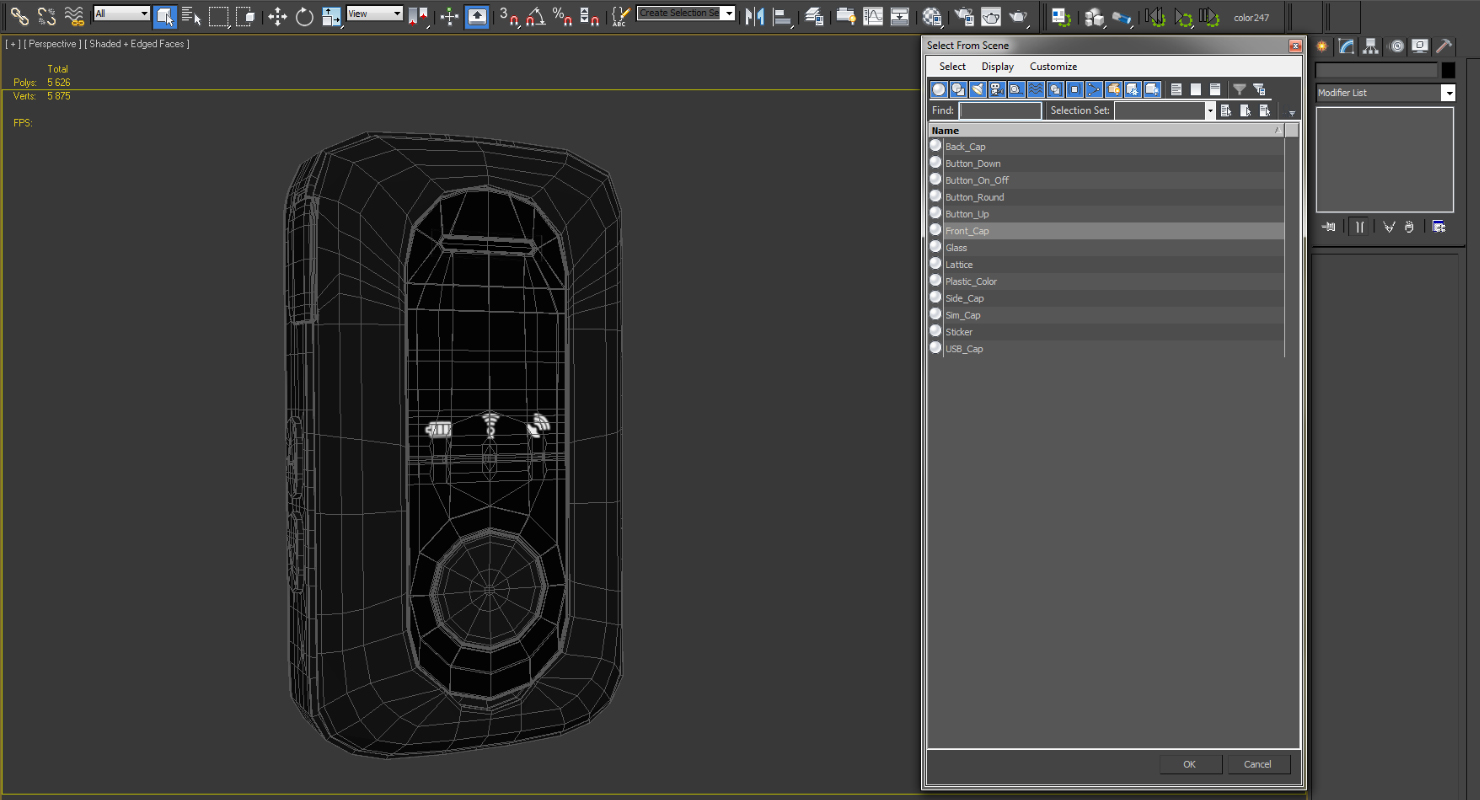Click the Find input field

[1000, 111]
